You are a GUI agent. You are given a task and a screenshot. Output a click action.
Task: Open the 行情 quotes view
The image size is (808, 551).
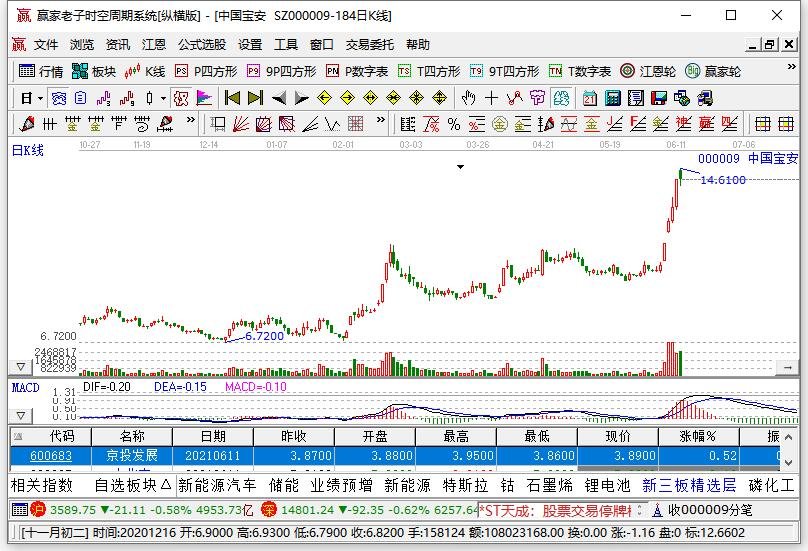(40, 71)
